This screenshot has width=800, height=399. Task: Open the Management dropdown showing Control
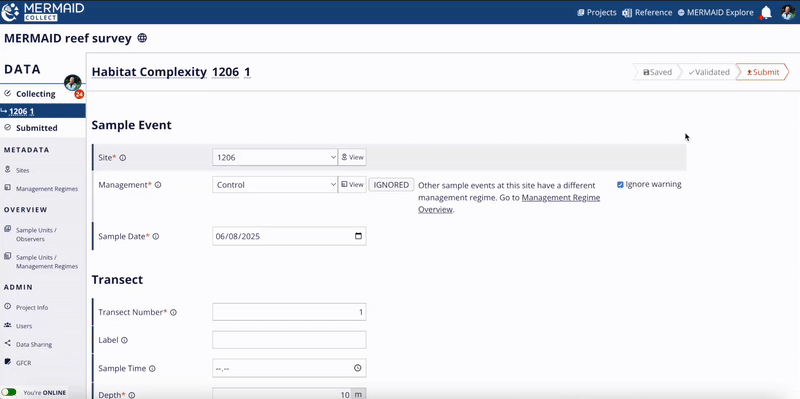pyautogui.click(x=275, y=185)
